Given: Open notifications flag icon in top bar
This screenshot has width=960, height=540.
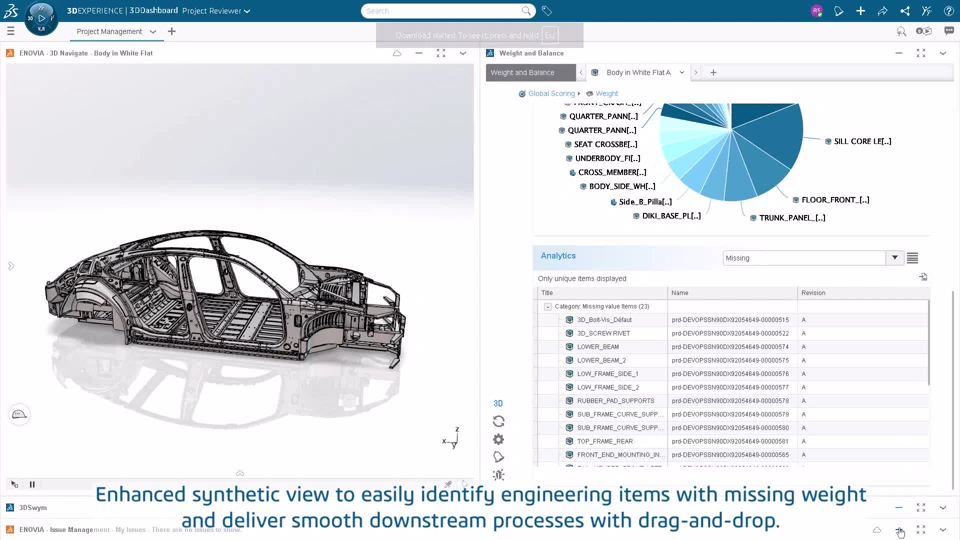Looking at the screenshot, I should click(838, 11).
